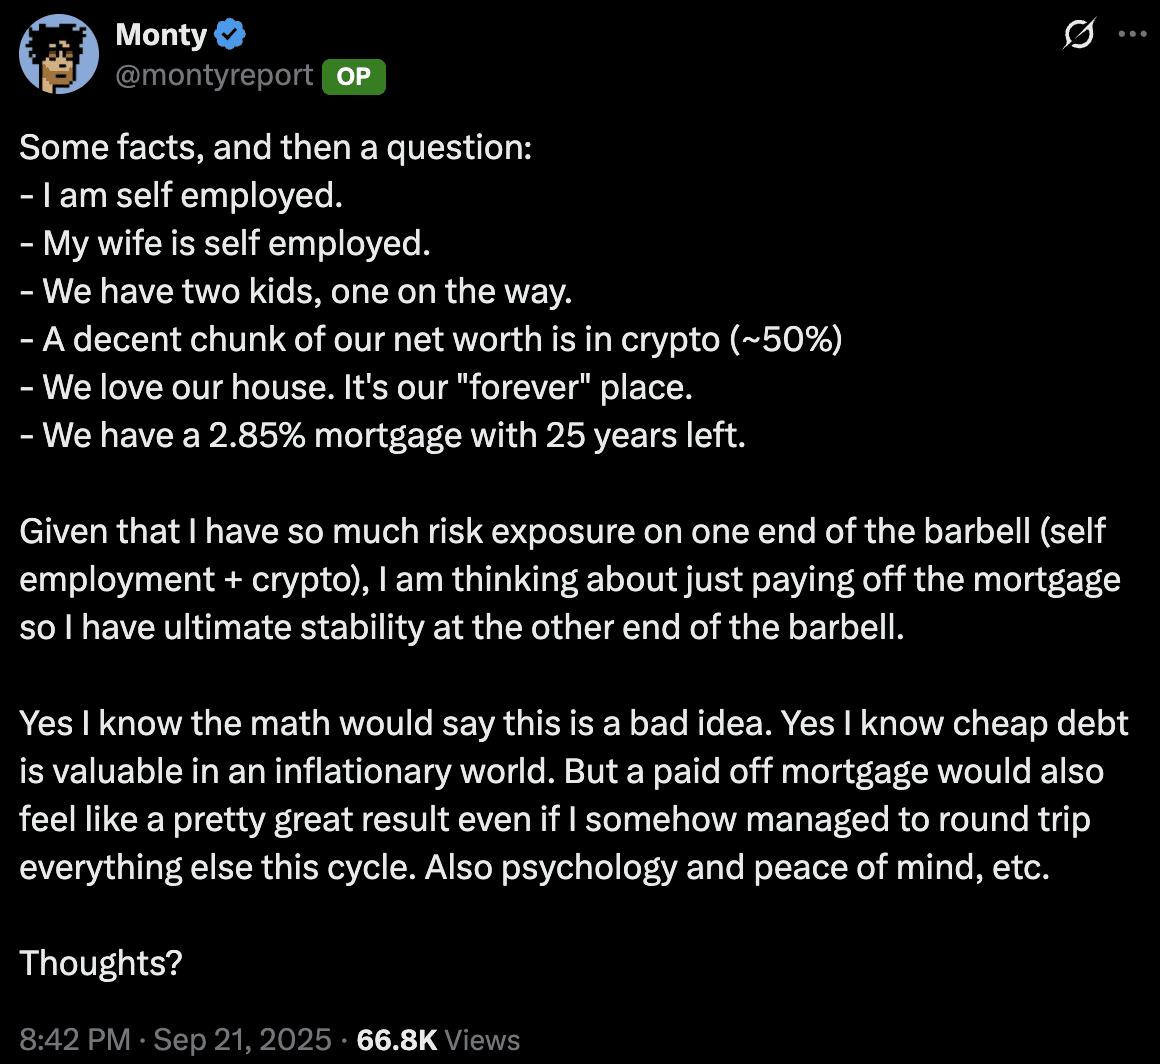1160x1064 pixels.
Task: Click the "Thoughts?" closing line
Action: click(x=101, y=962)
